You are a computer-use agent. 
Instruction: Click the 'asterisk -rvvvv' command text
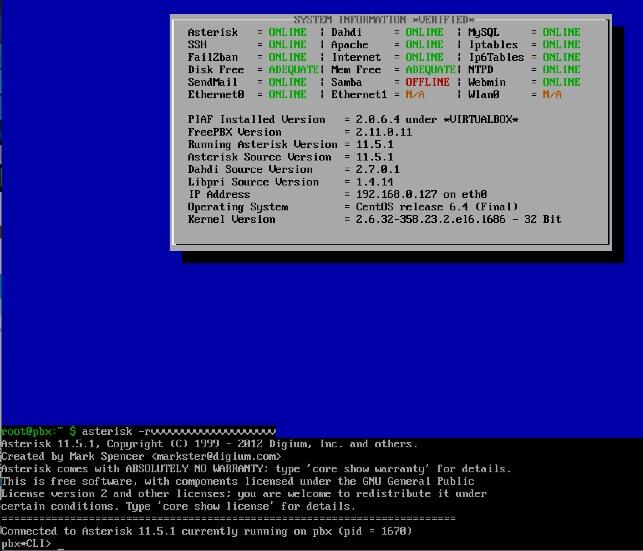pos(178,431)
